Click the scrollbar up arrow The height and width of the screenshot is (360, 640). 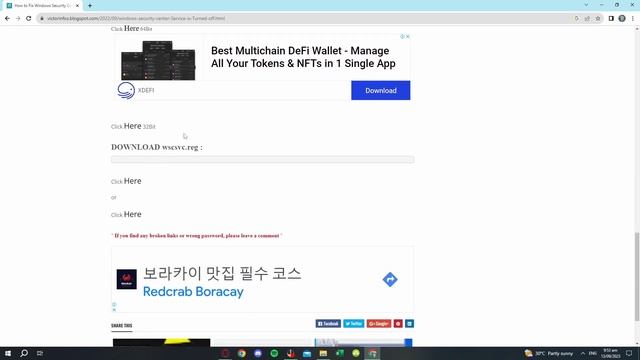pyautogui.click(x=637, y=29)
